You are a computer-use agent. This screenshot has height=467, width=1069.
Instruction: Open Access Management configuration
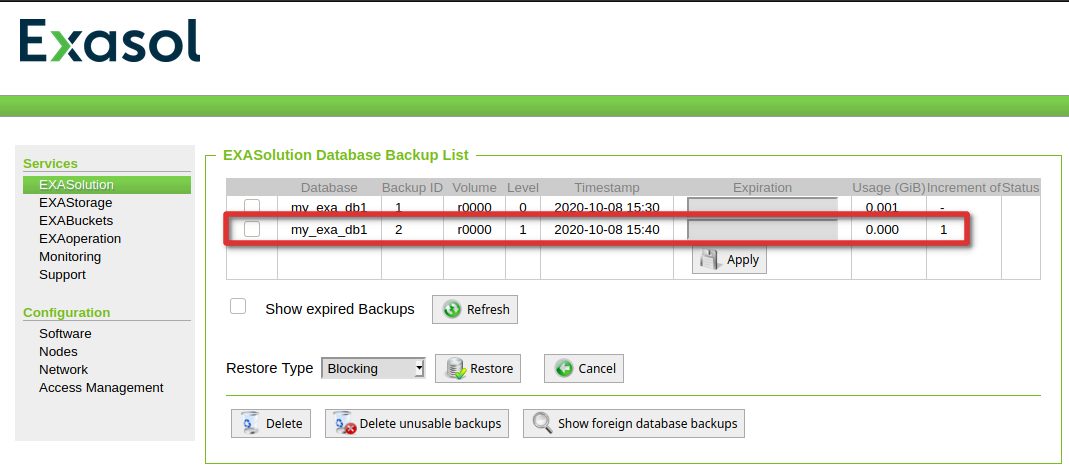(101, 387)
